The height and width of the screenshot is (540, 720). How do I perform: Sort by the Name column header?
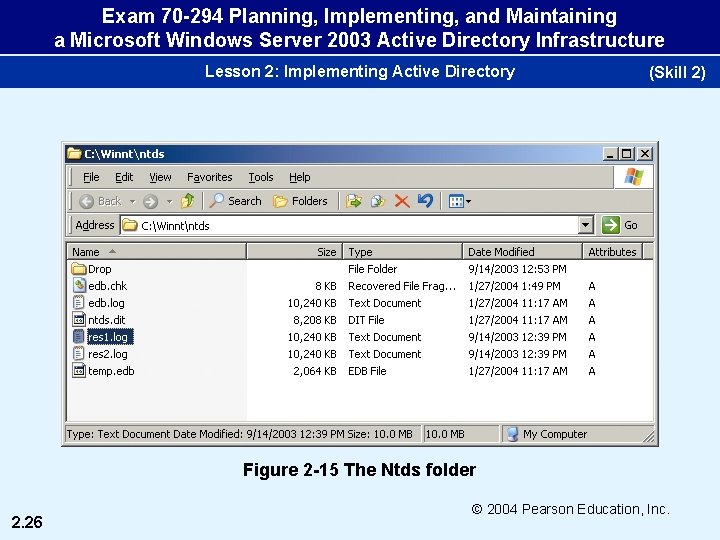[157, 252]
